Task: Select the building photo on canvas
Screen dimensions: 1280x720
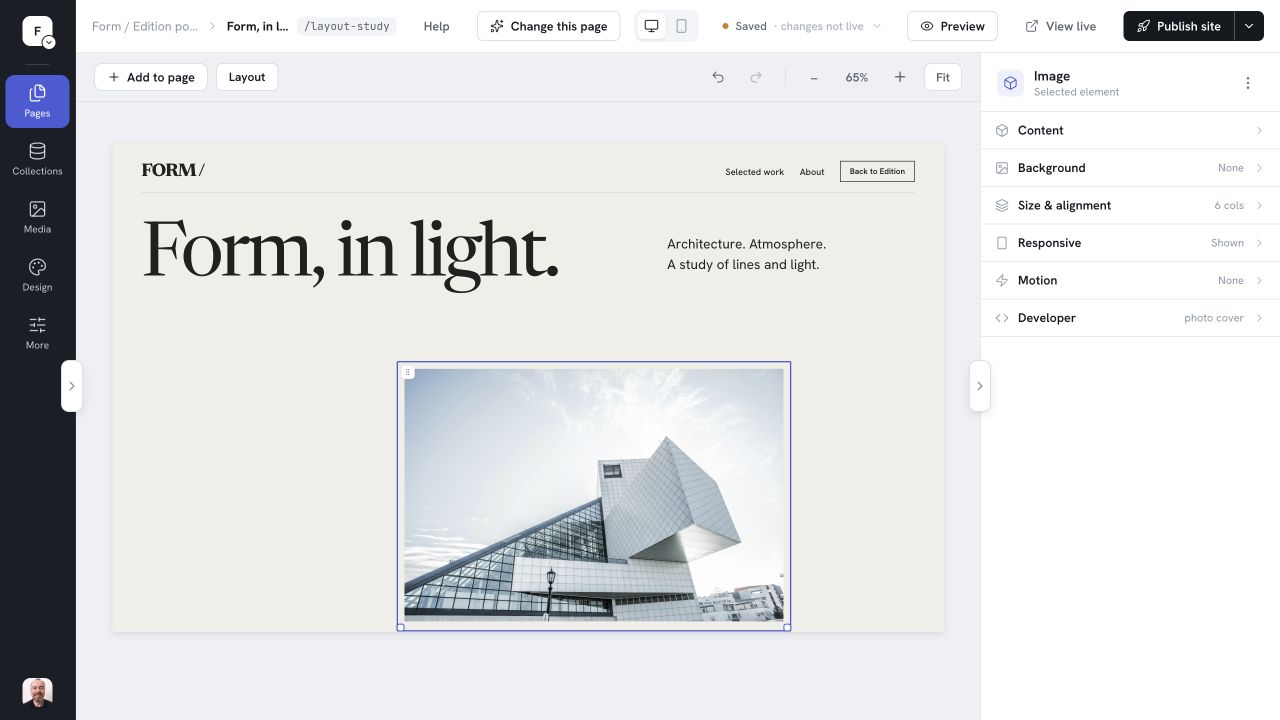Action: click(x=594, y=495)
